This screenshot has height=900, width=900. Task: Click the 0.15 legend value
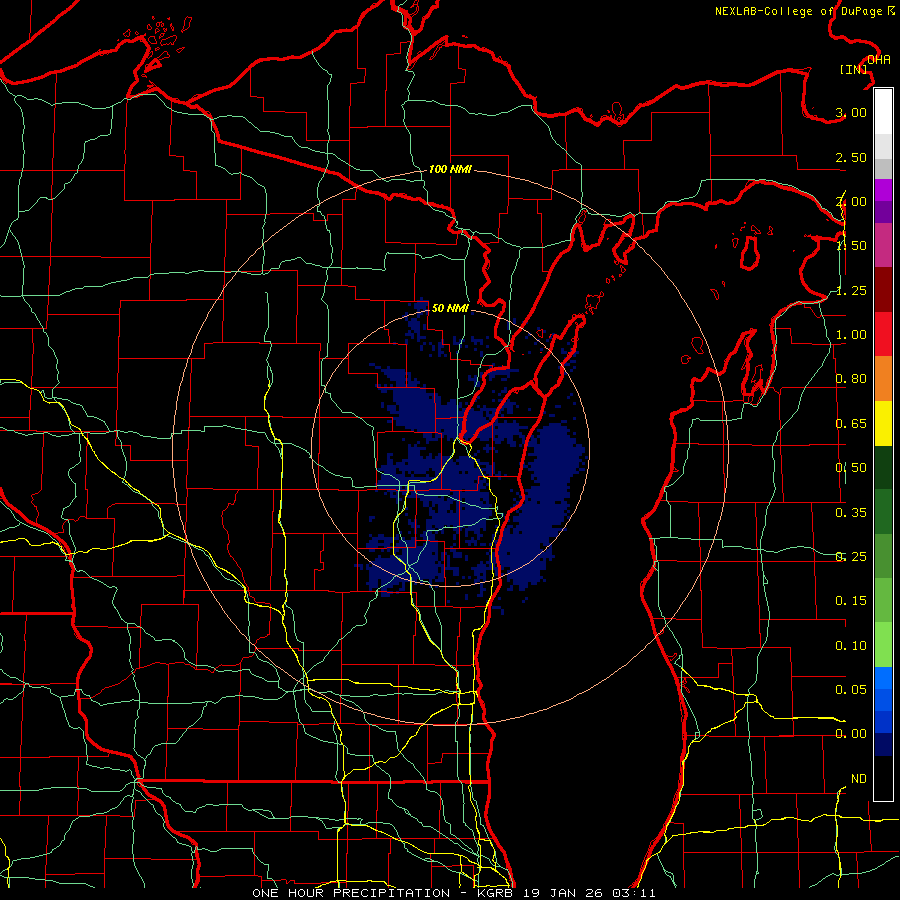point(851,601)
